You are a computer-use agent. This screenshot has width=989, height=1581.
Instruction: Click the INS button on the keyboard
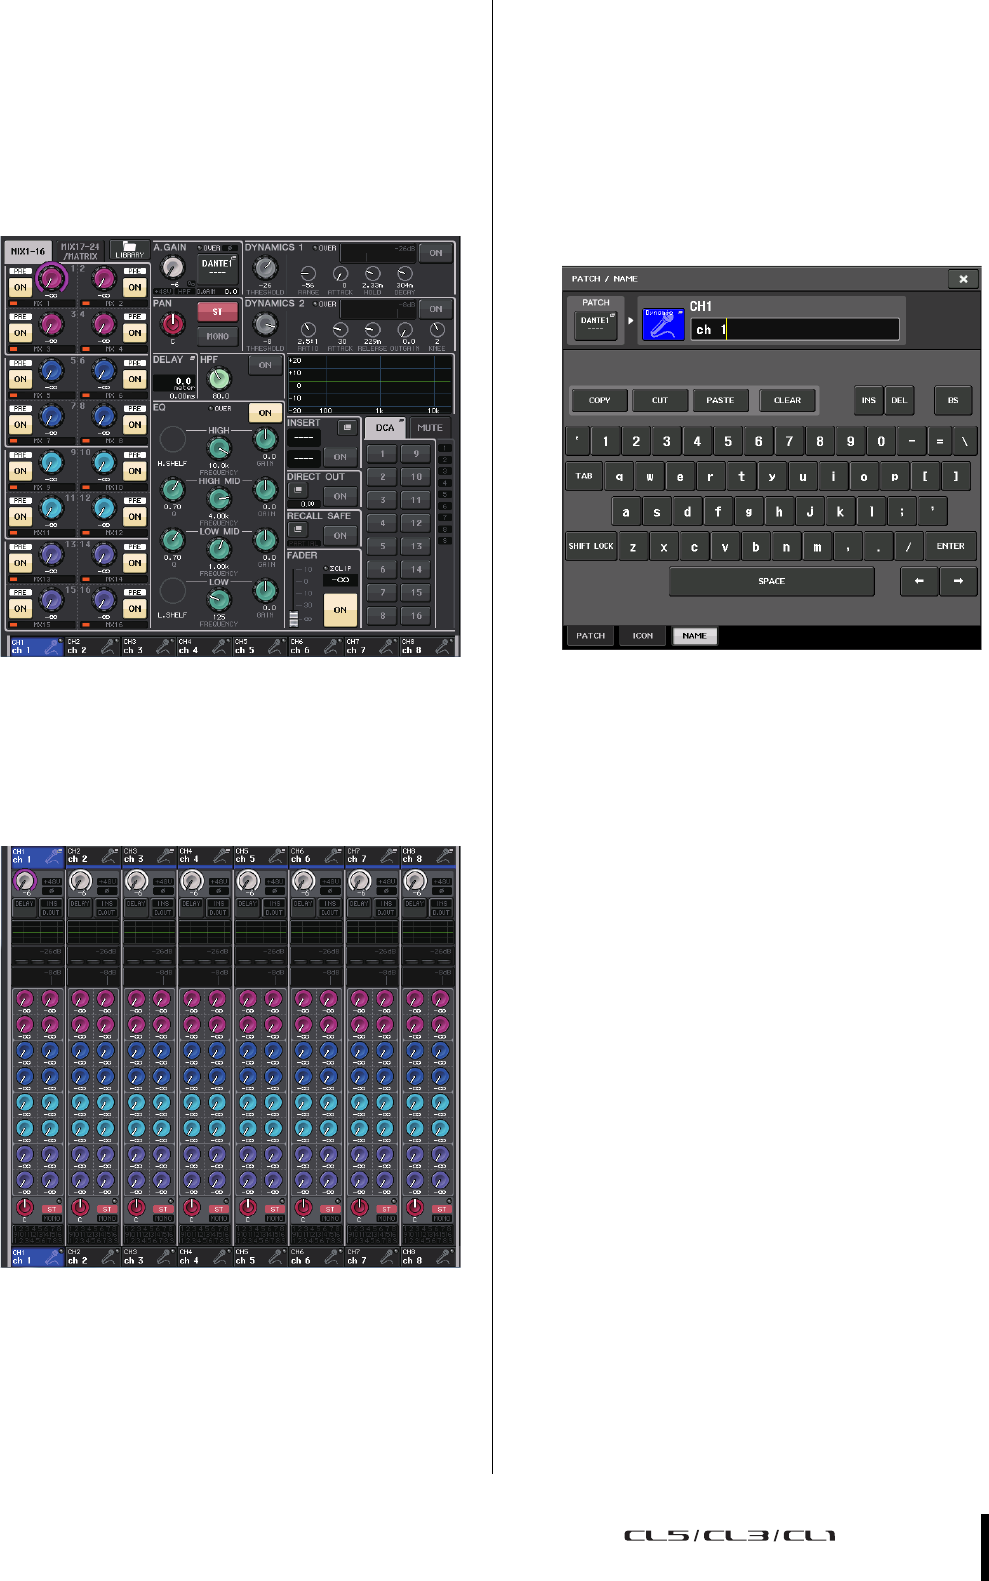[869, 400]
